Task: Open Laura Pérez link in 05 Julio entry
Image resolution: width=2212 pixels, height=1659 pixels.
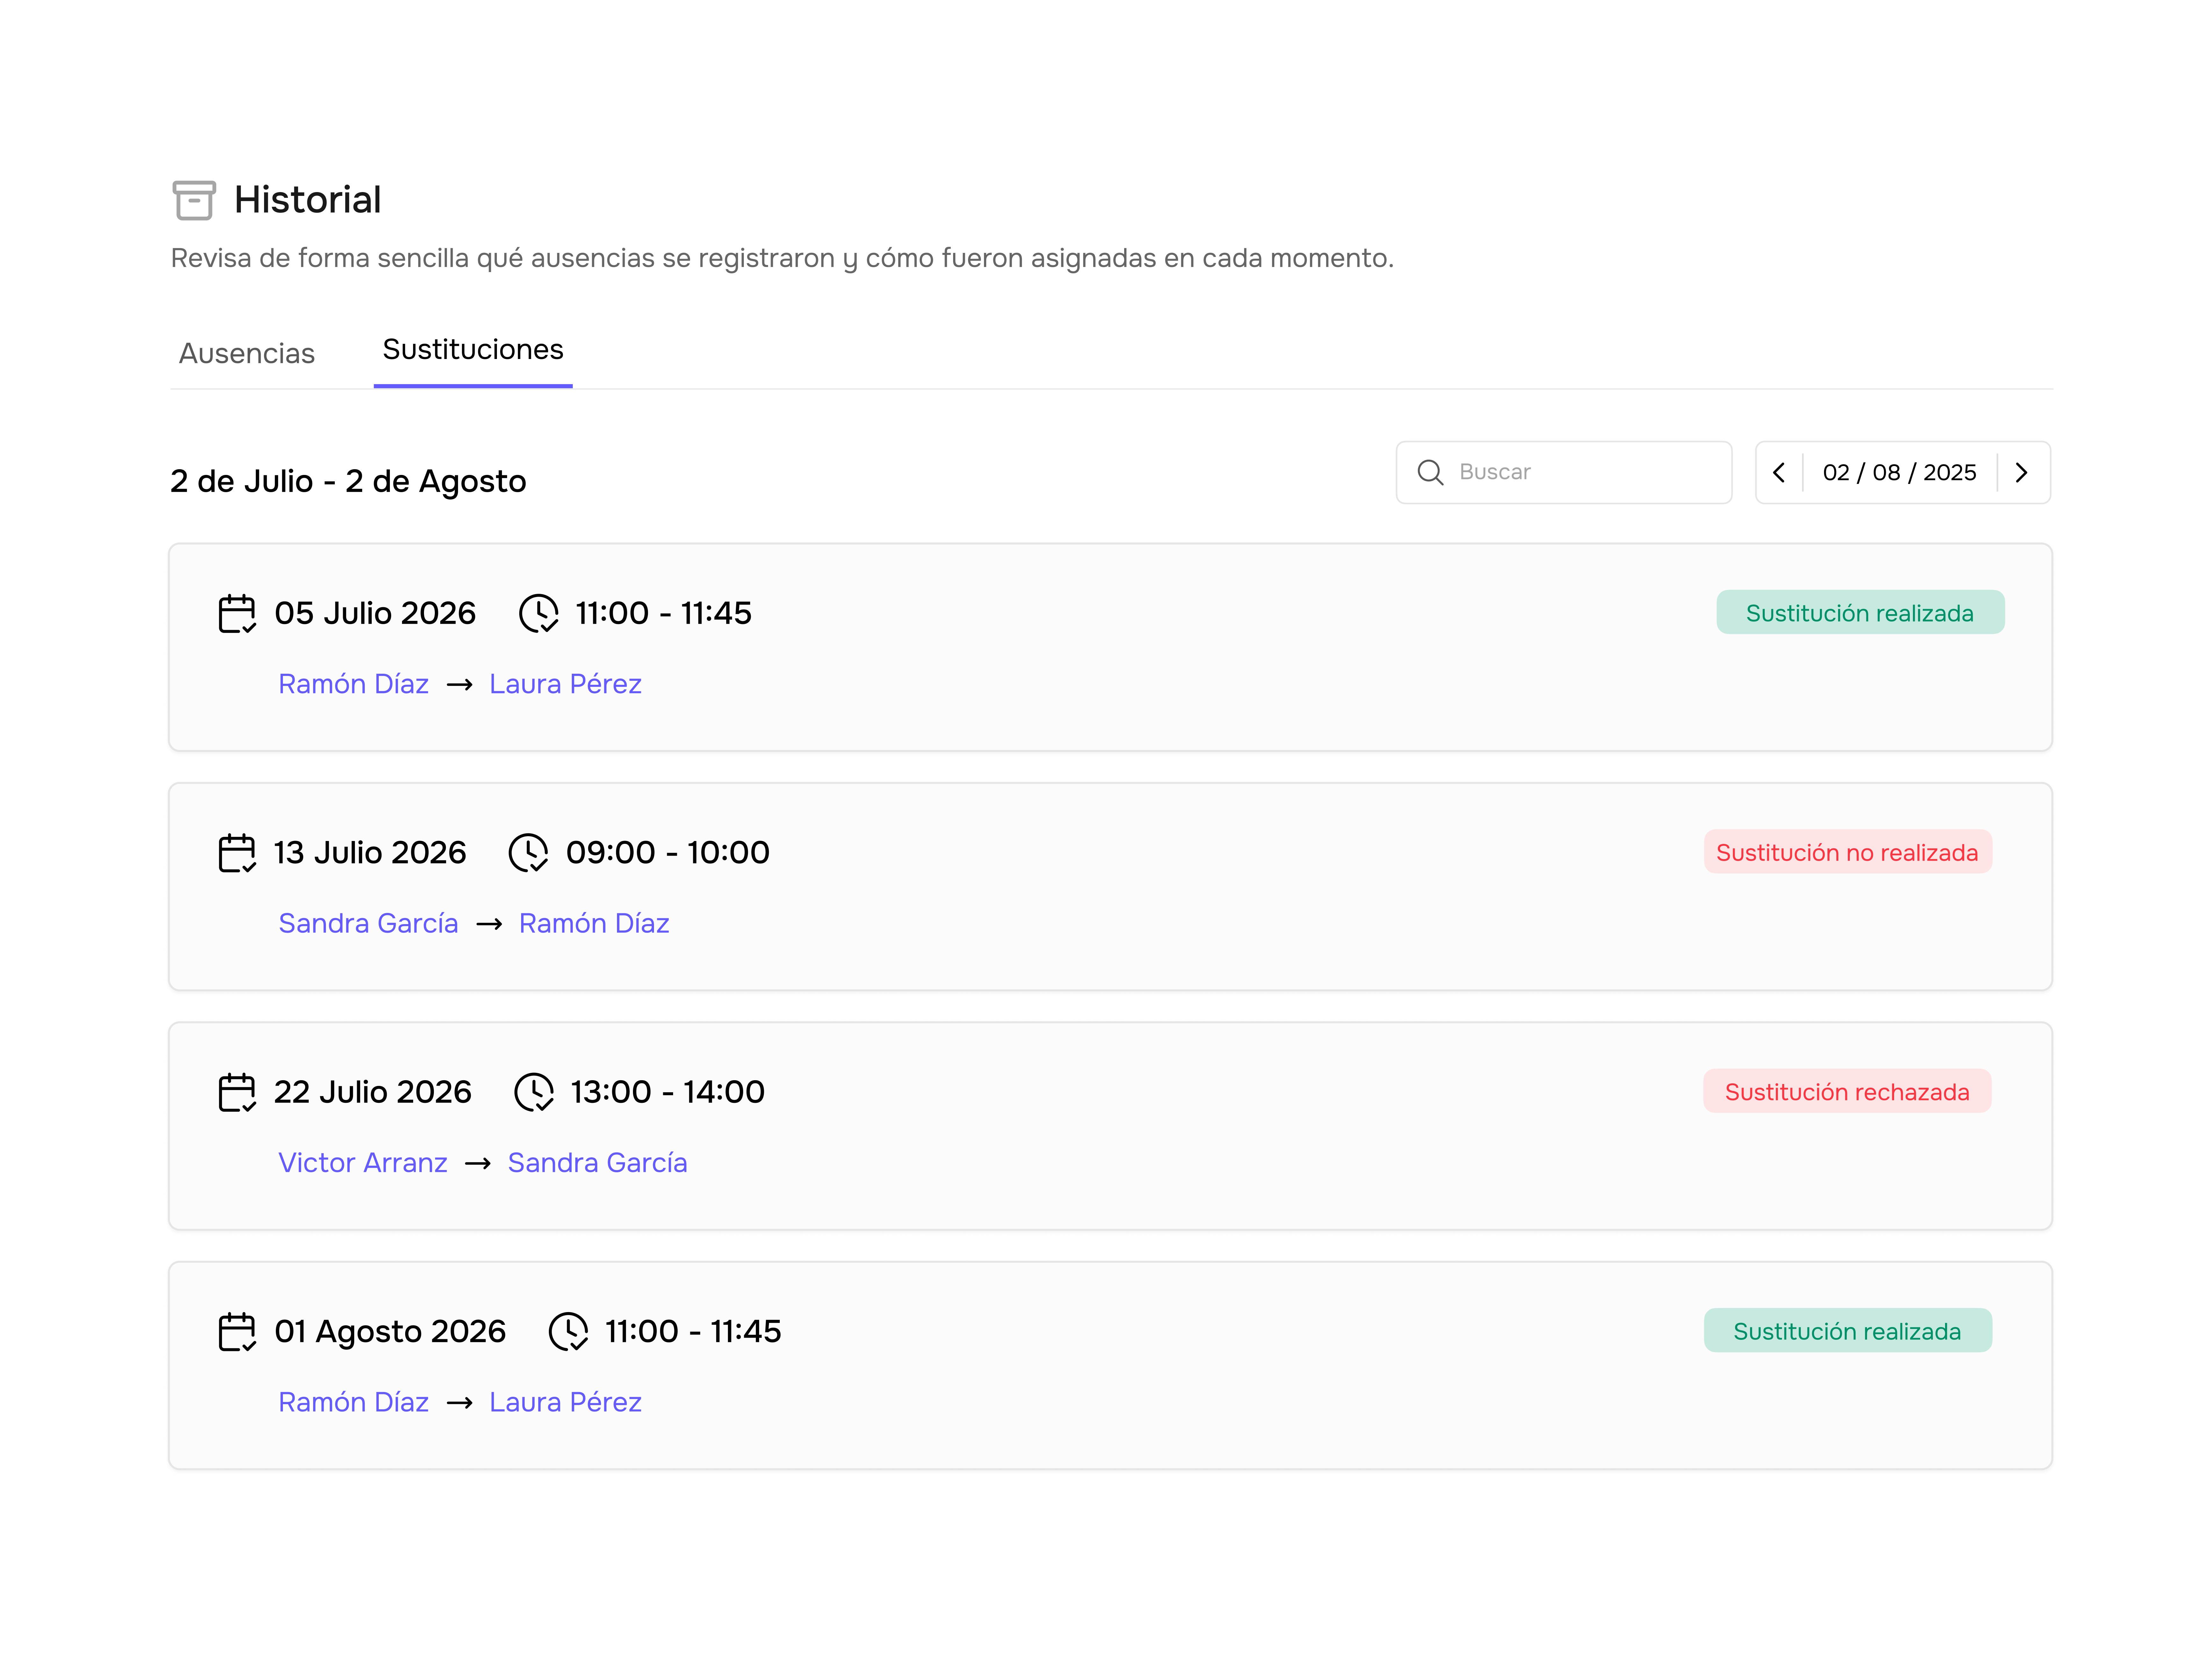Action: [565, 684]
